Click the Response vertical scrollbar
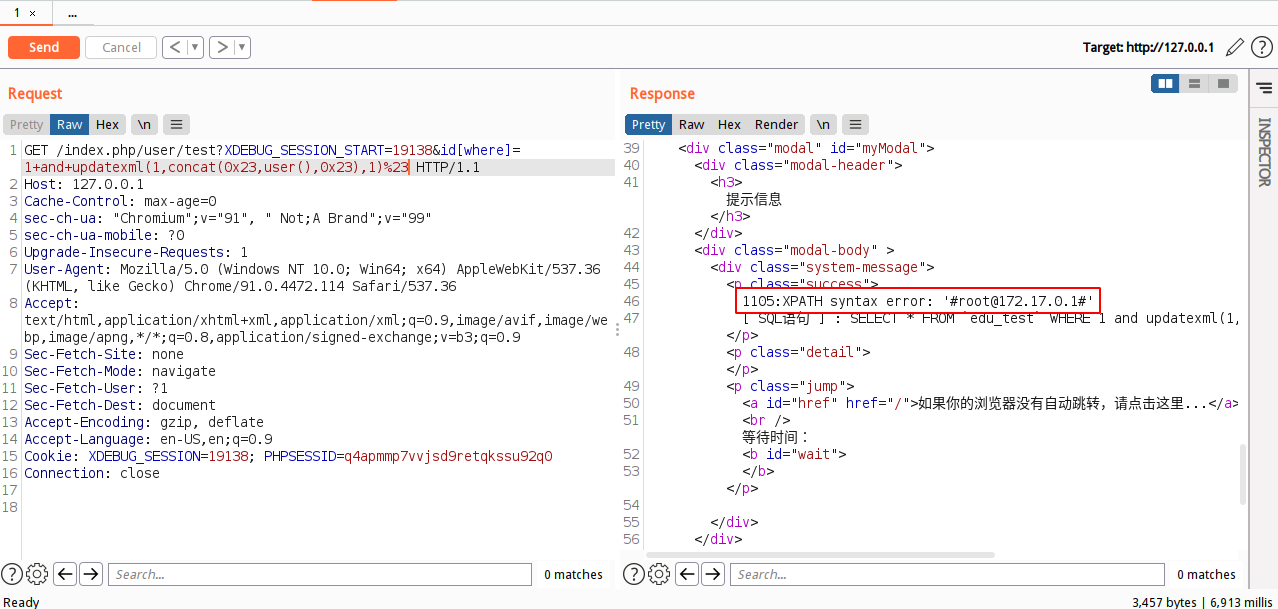The width and height of the screenshot is (1278, 609). [1244, 474]
